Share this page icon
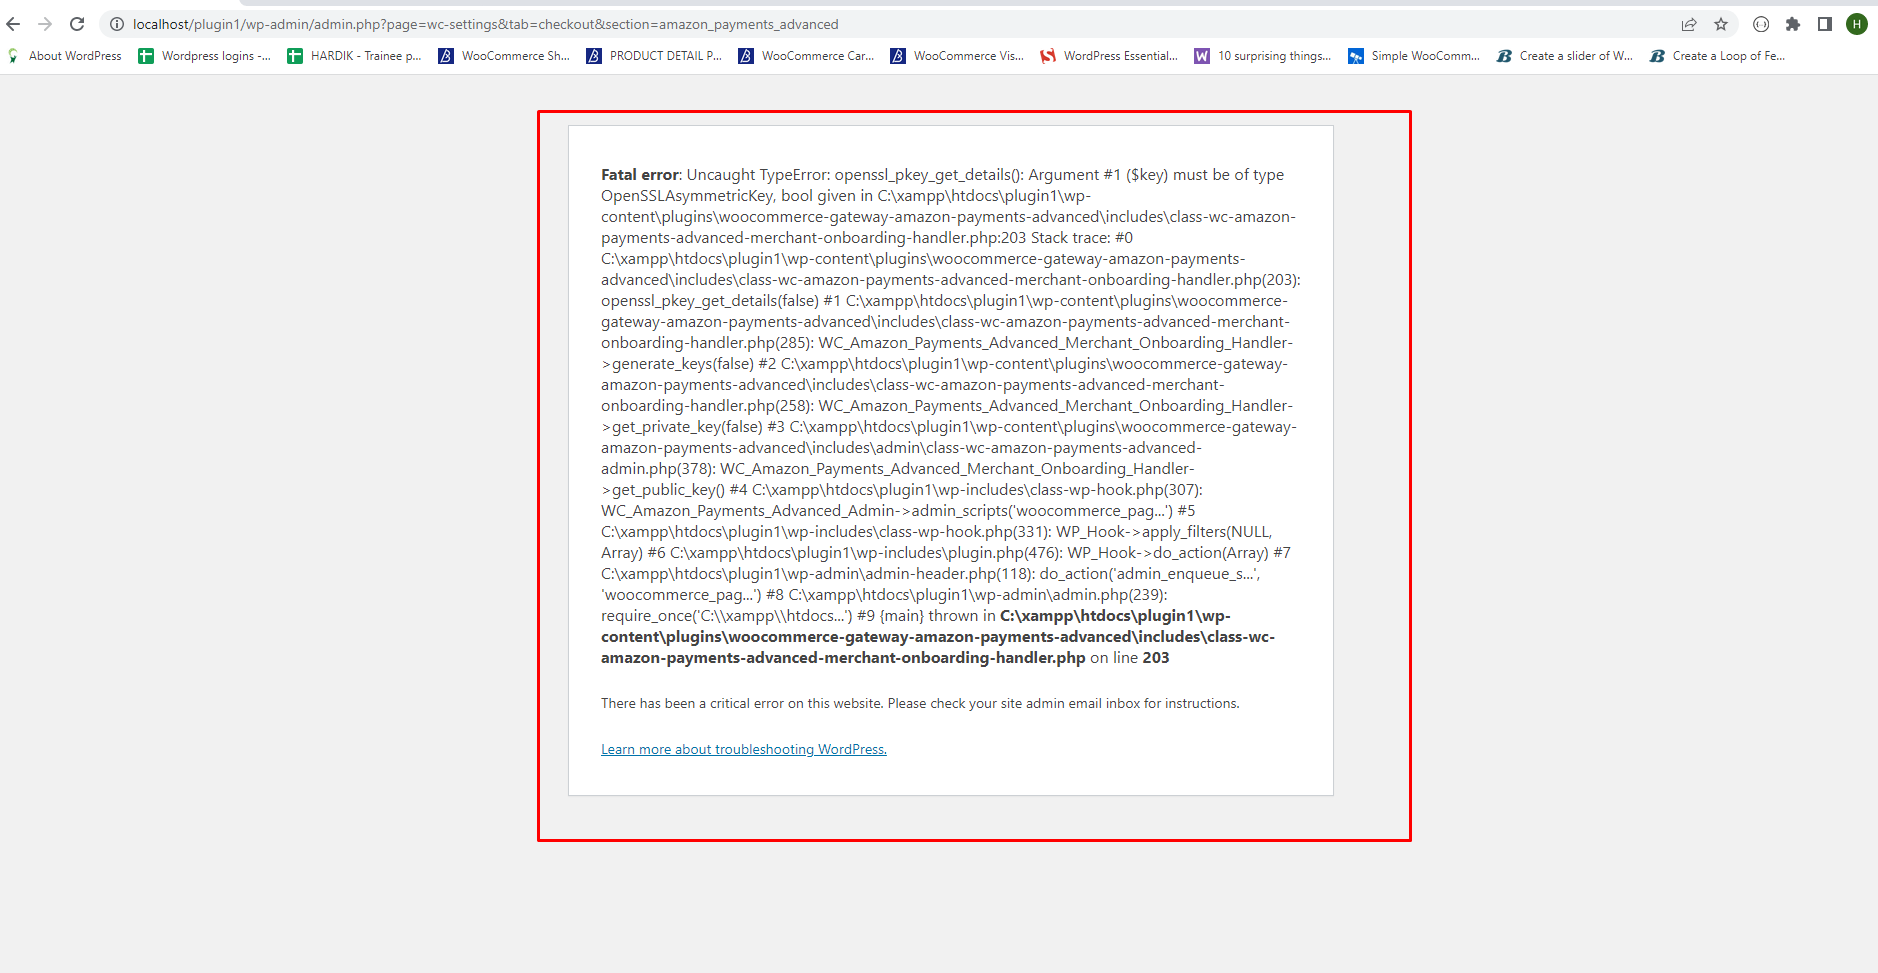The width and height of the screenshot is (1878, 973). (1689, 24)
